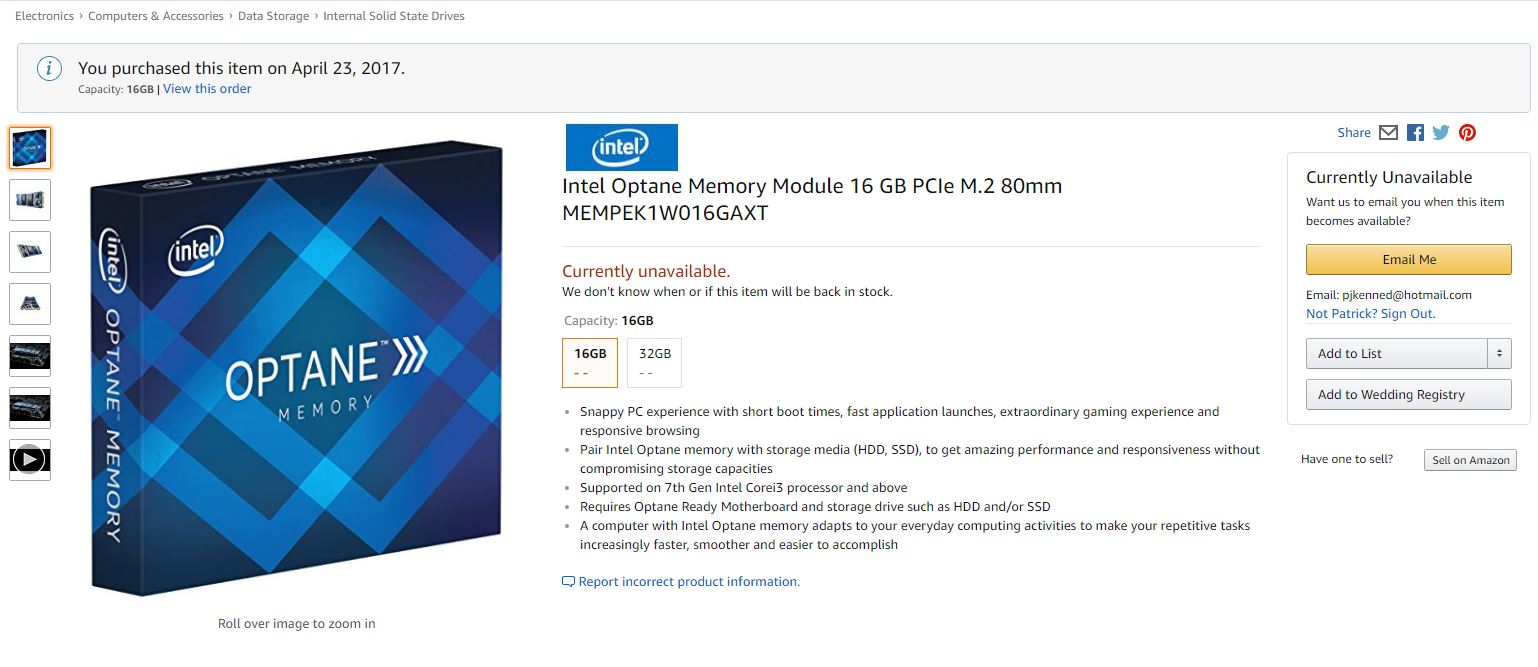Share this item on Facebook
Screen dimensions: 1538x667
1415,133
